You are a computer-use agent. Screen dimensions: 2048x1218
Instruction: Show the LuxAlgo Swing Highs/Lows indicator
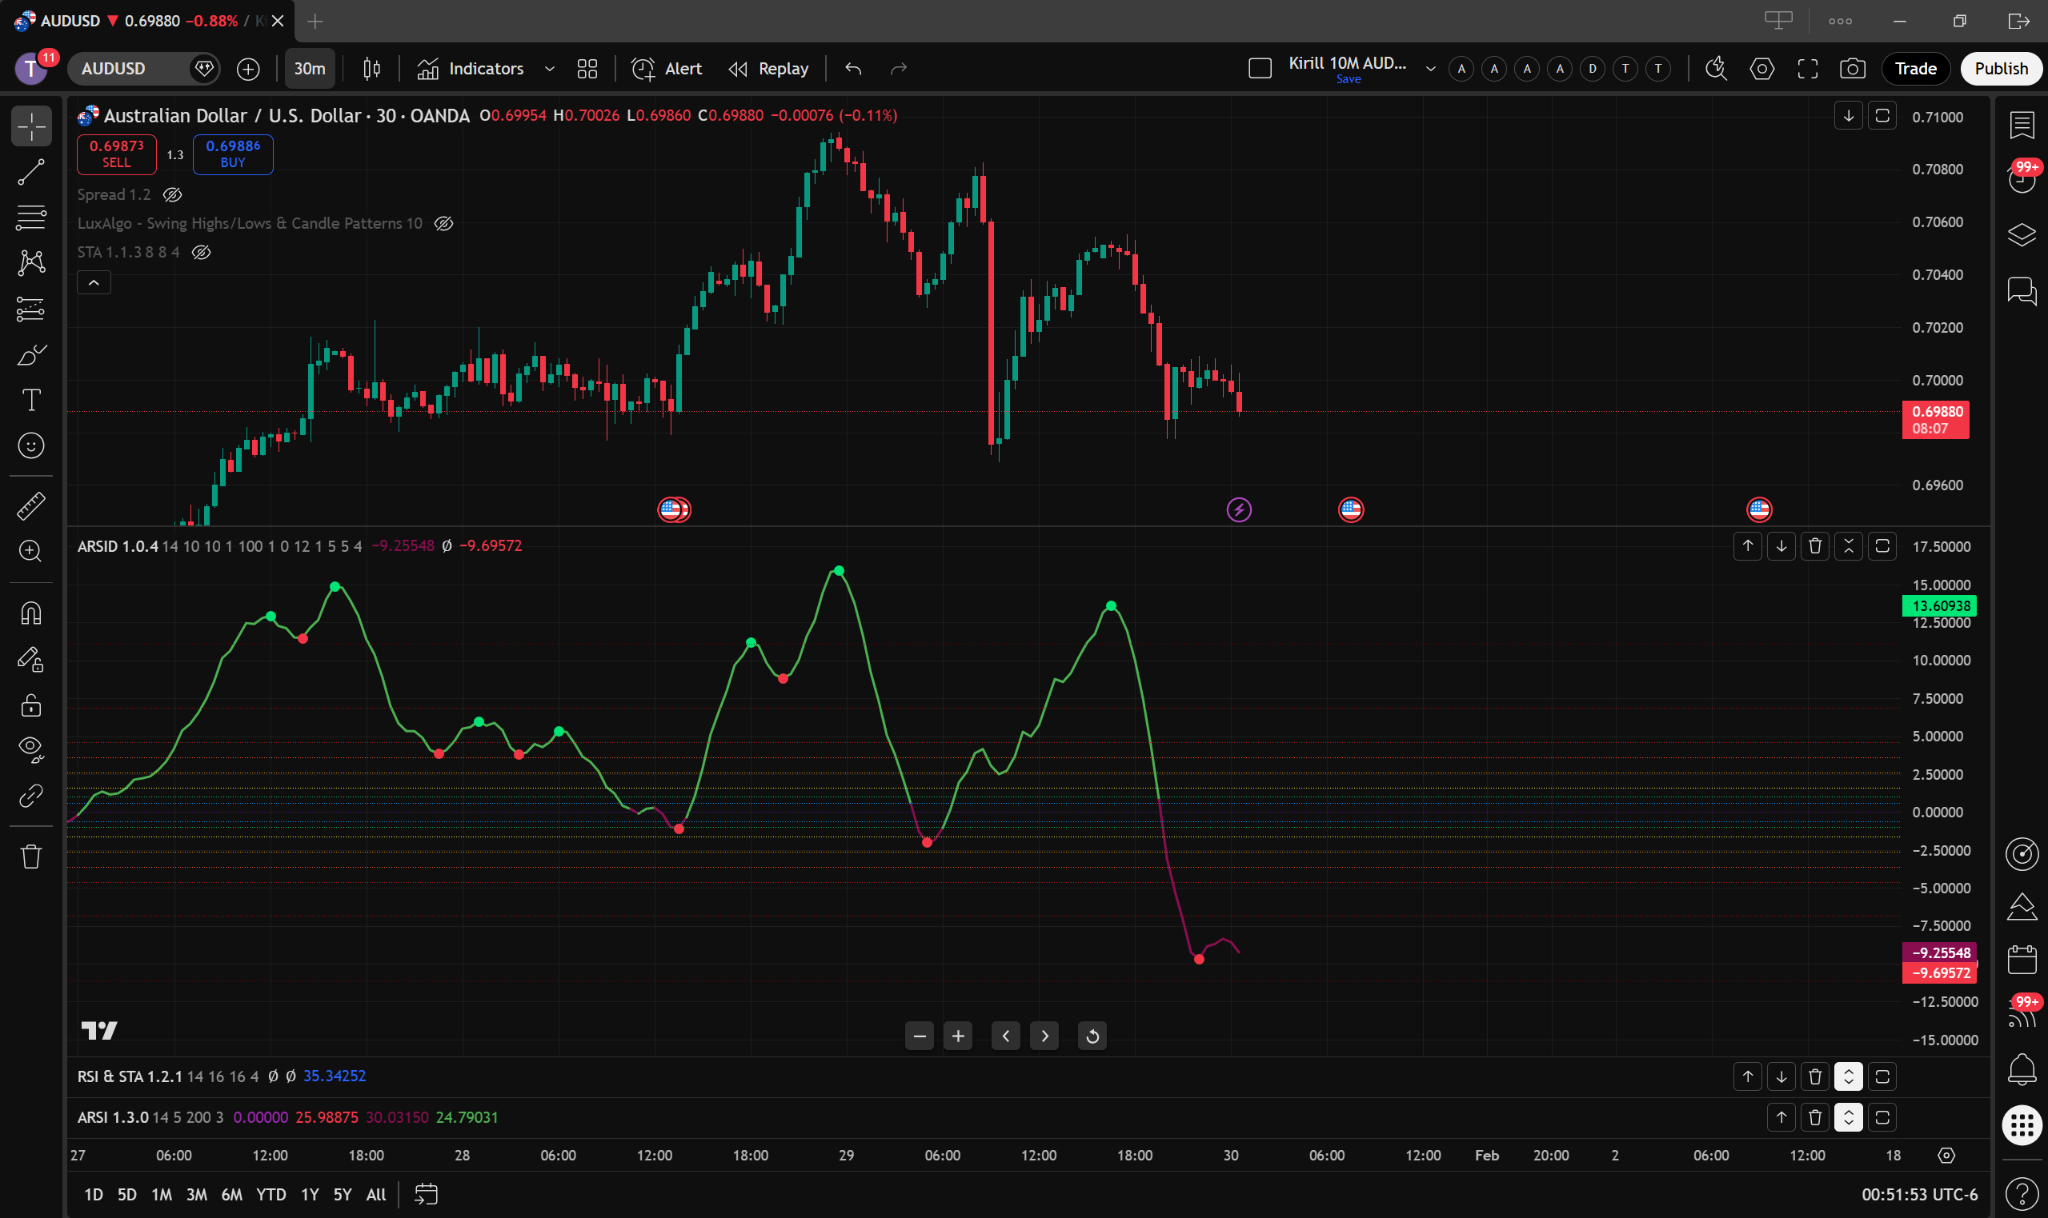[x=444, y=223]
